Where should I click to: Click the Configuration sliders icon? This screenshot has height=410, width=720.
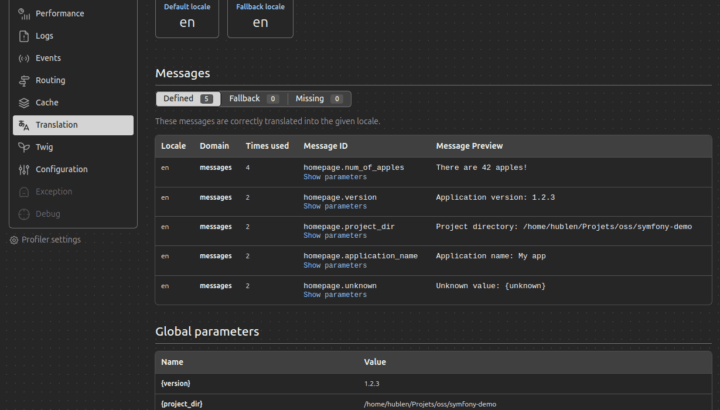pos(24,169)
